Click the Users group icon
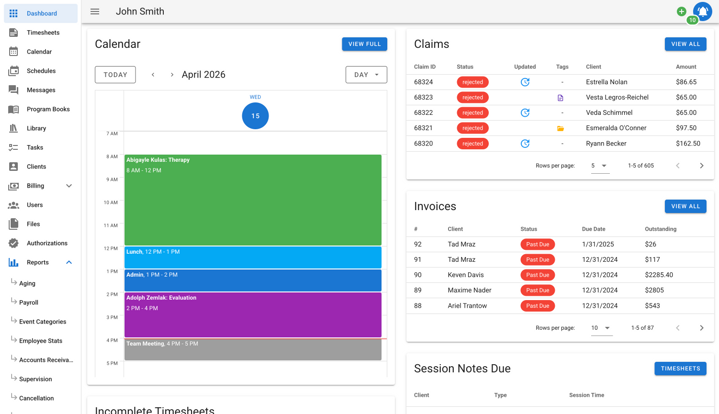 [x=13, y=205]
